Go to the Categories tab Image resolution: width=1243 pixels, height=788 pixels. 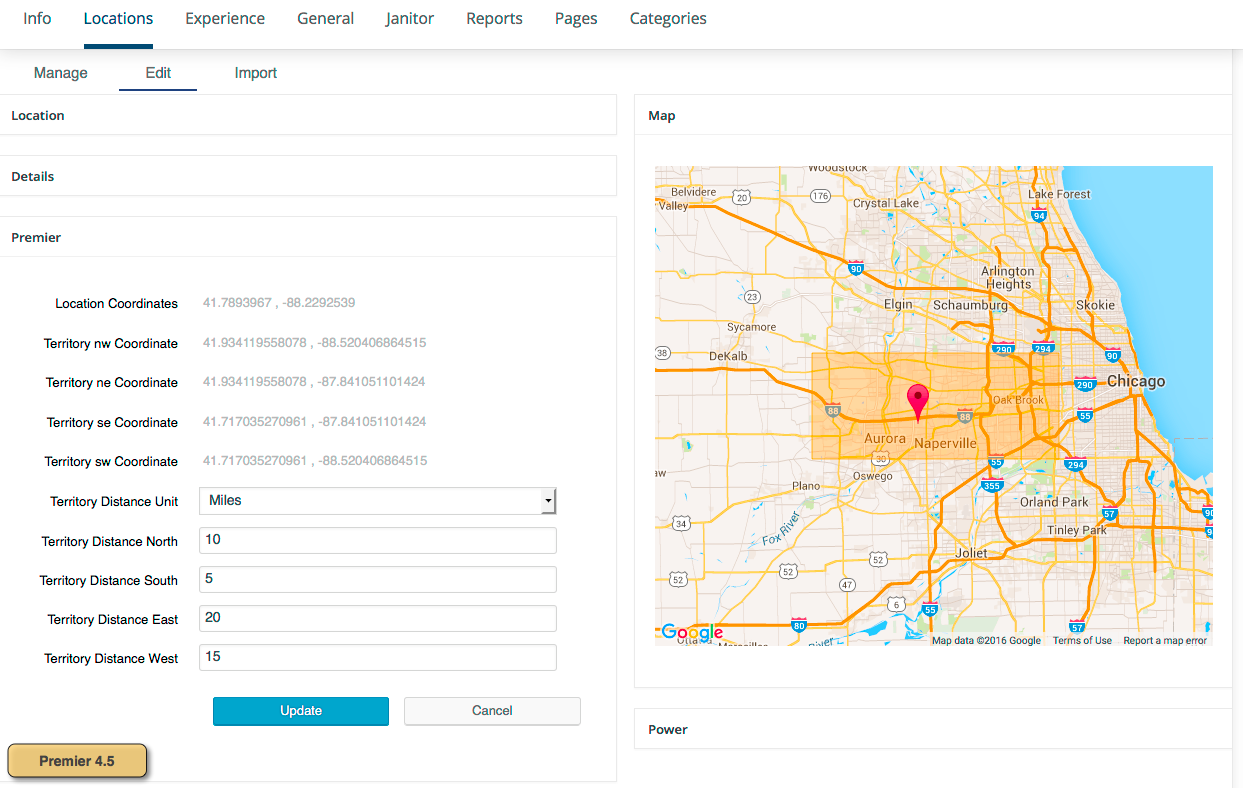(668, 19)
